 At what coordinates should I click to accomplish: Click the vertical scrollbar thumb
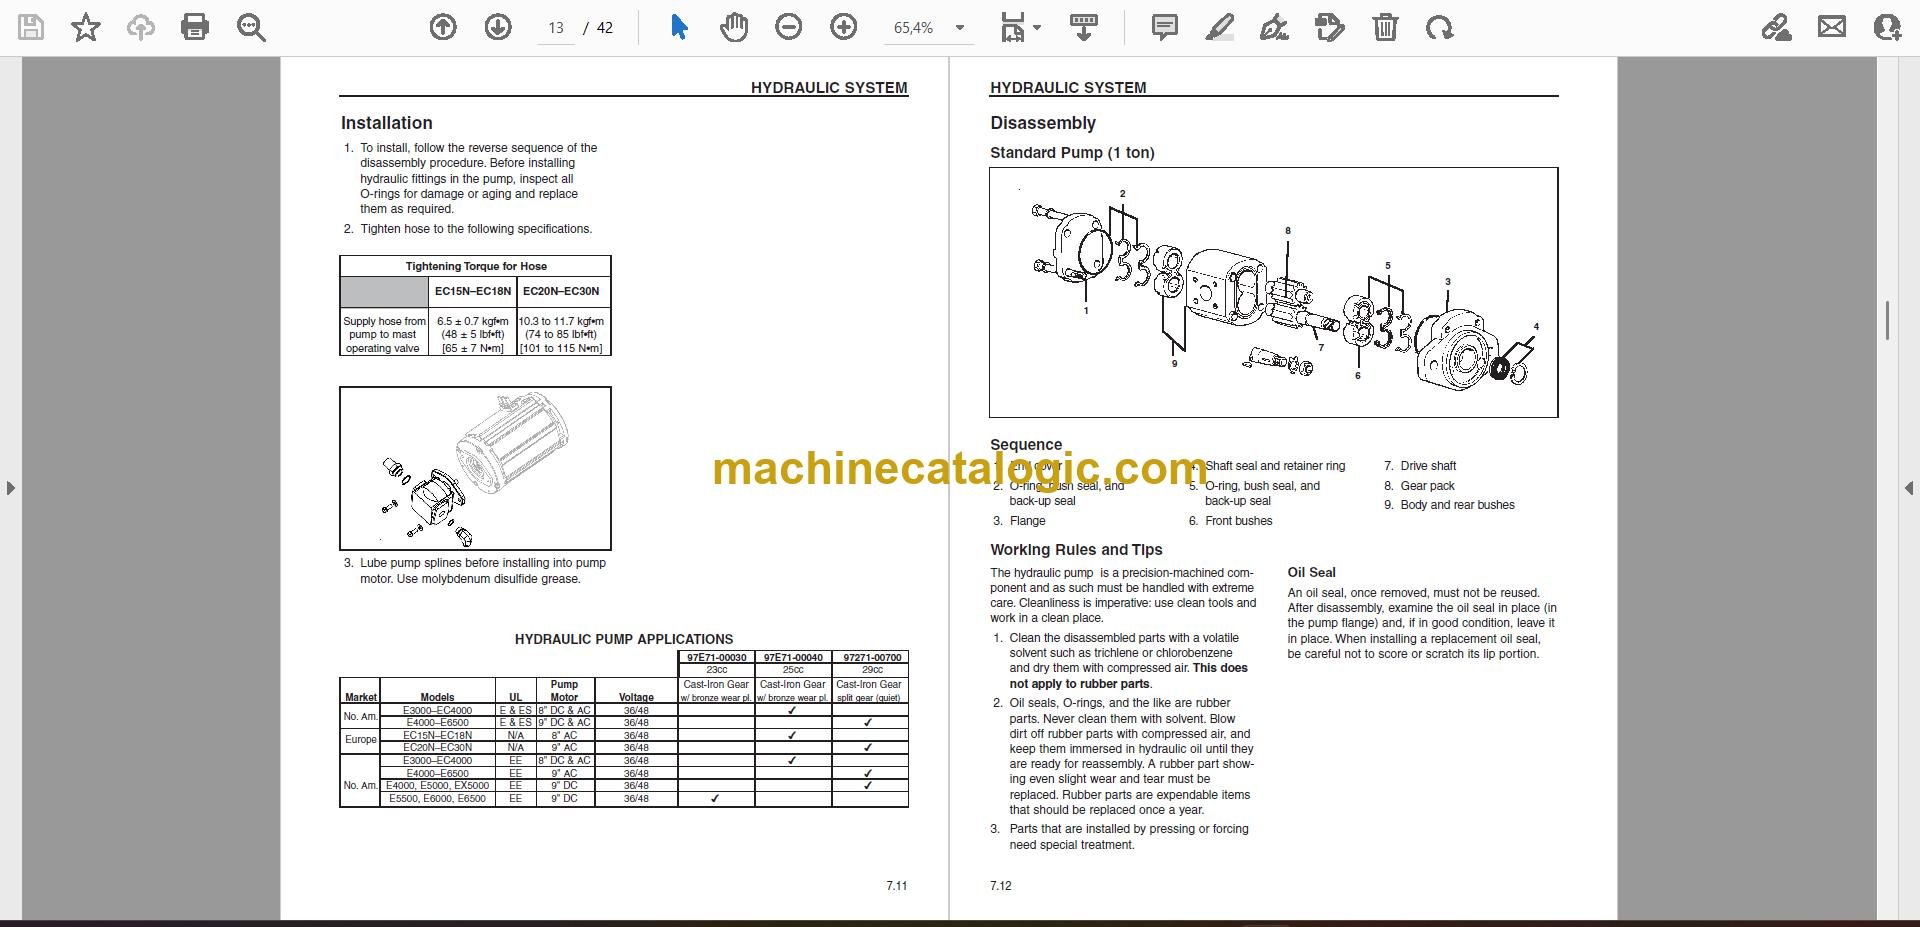[x=1887, y=320]
